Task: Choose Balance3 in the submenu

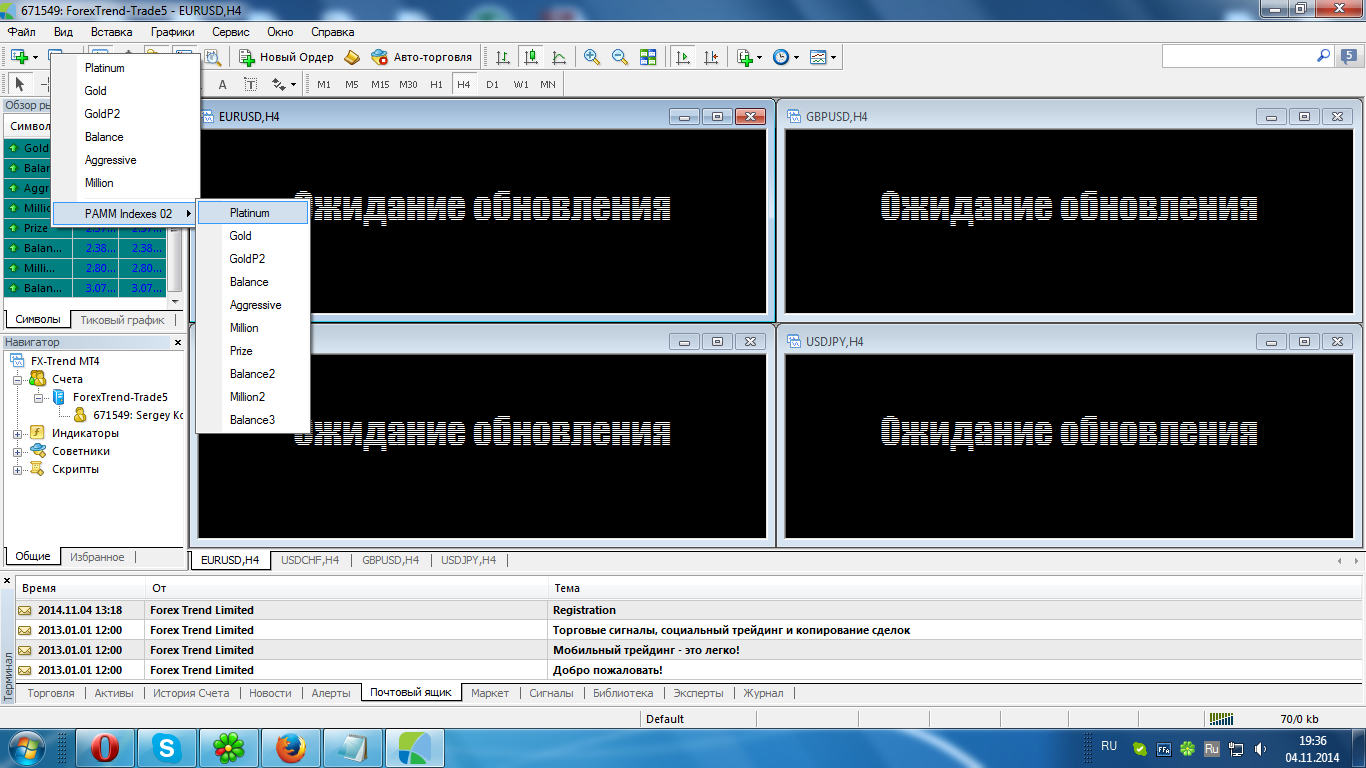Action: (x=252, y=420)
